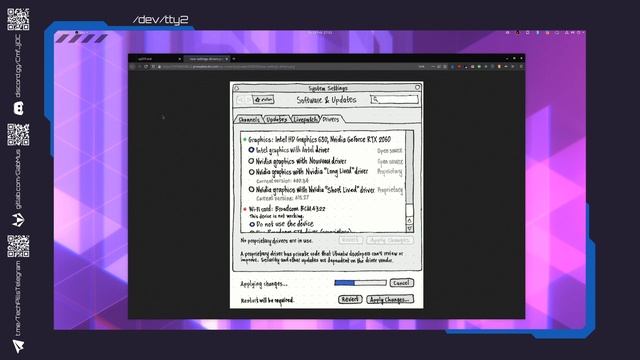
Task: Click the browser reload icon
Action: pos(146,67)
